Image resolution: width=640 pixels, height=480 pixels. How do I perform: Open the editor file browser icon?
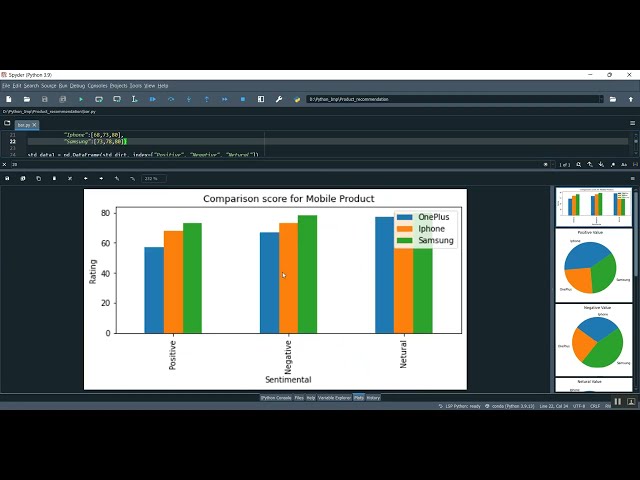click(7, 123)
